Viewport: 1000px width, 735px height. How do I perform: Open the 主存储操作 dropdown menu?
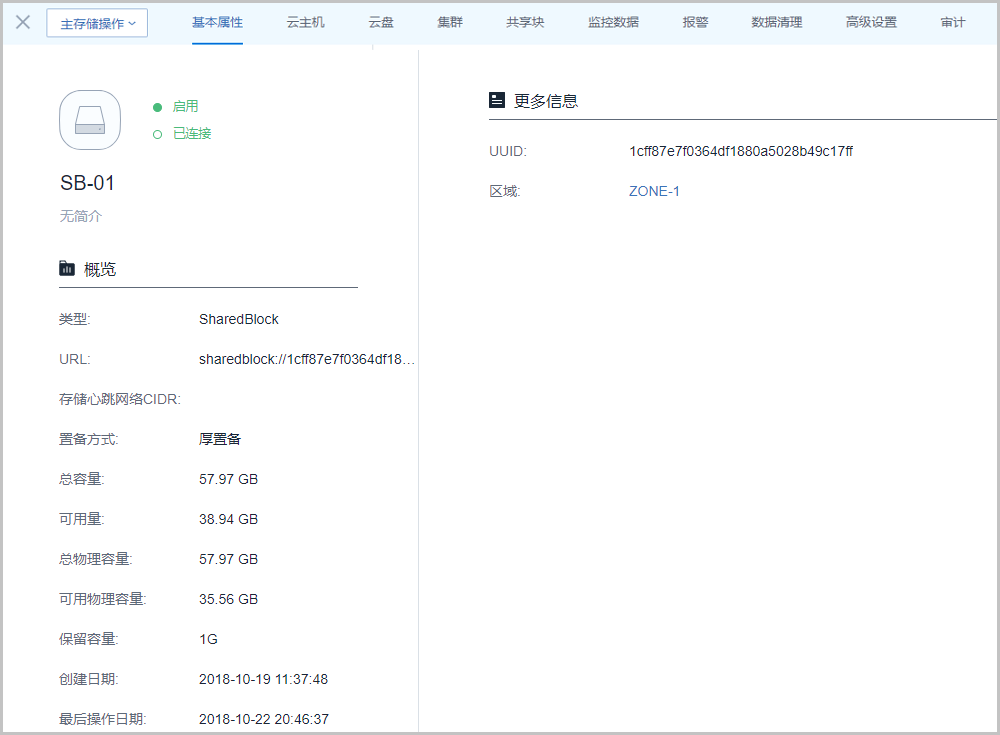coord(97,23)
